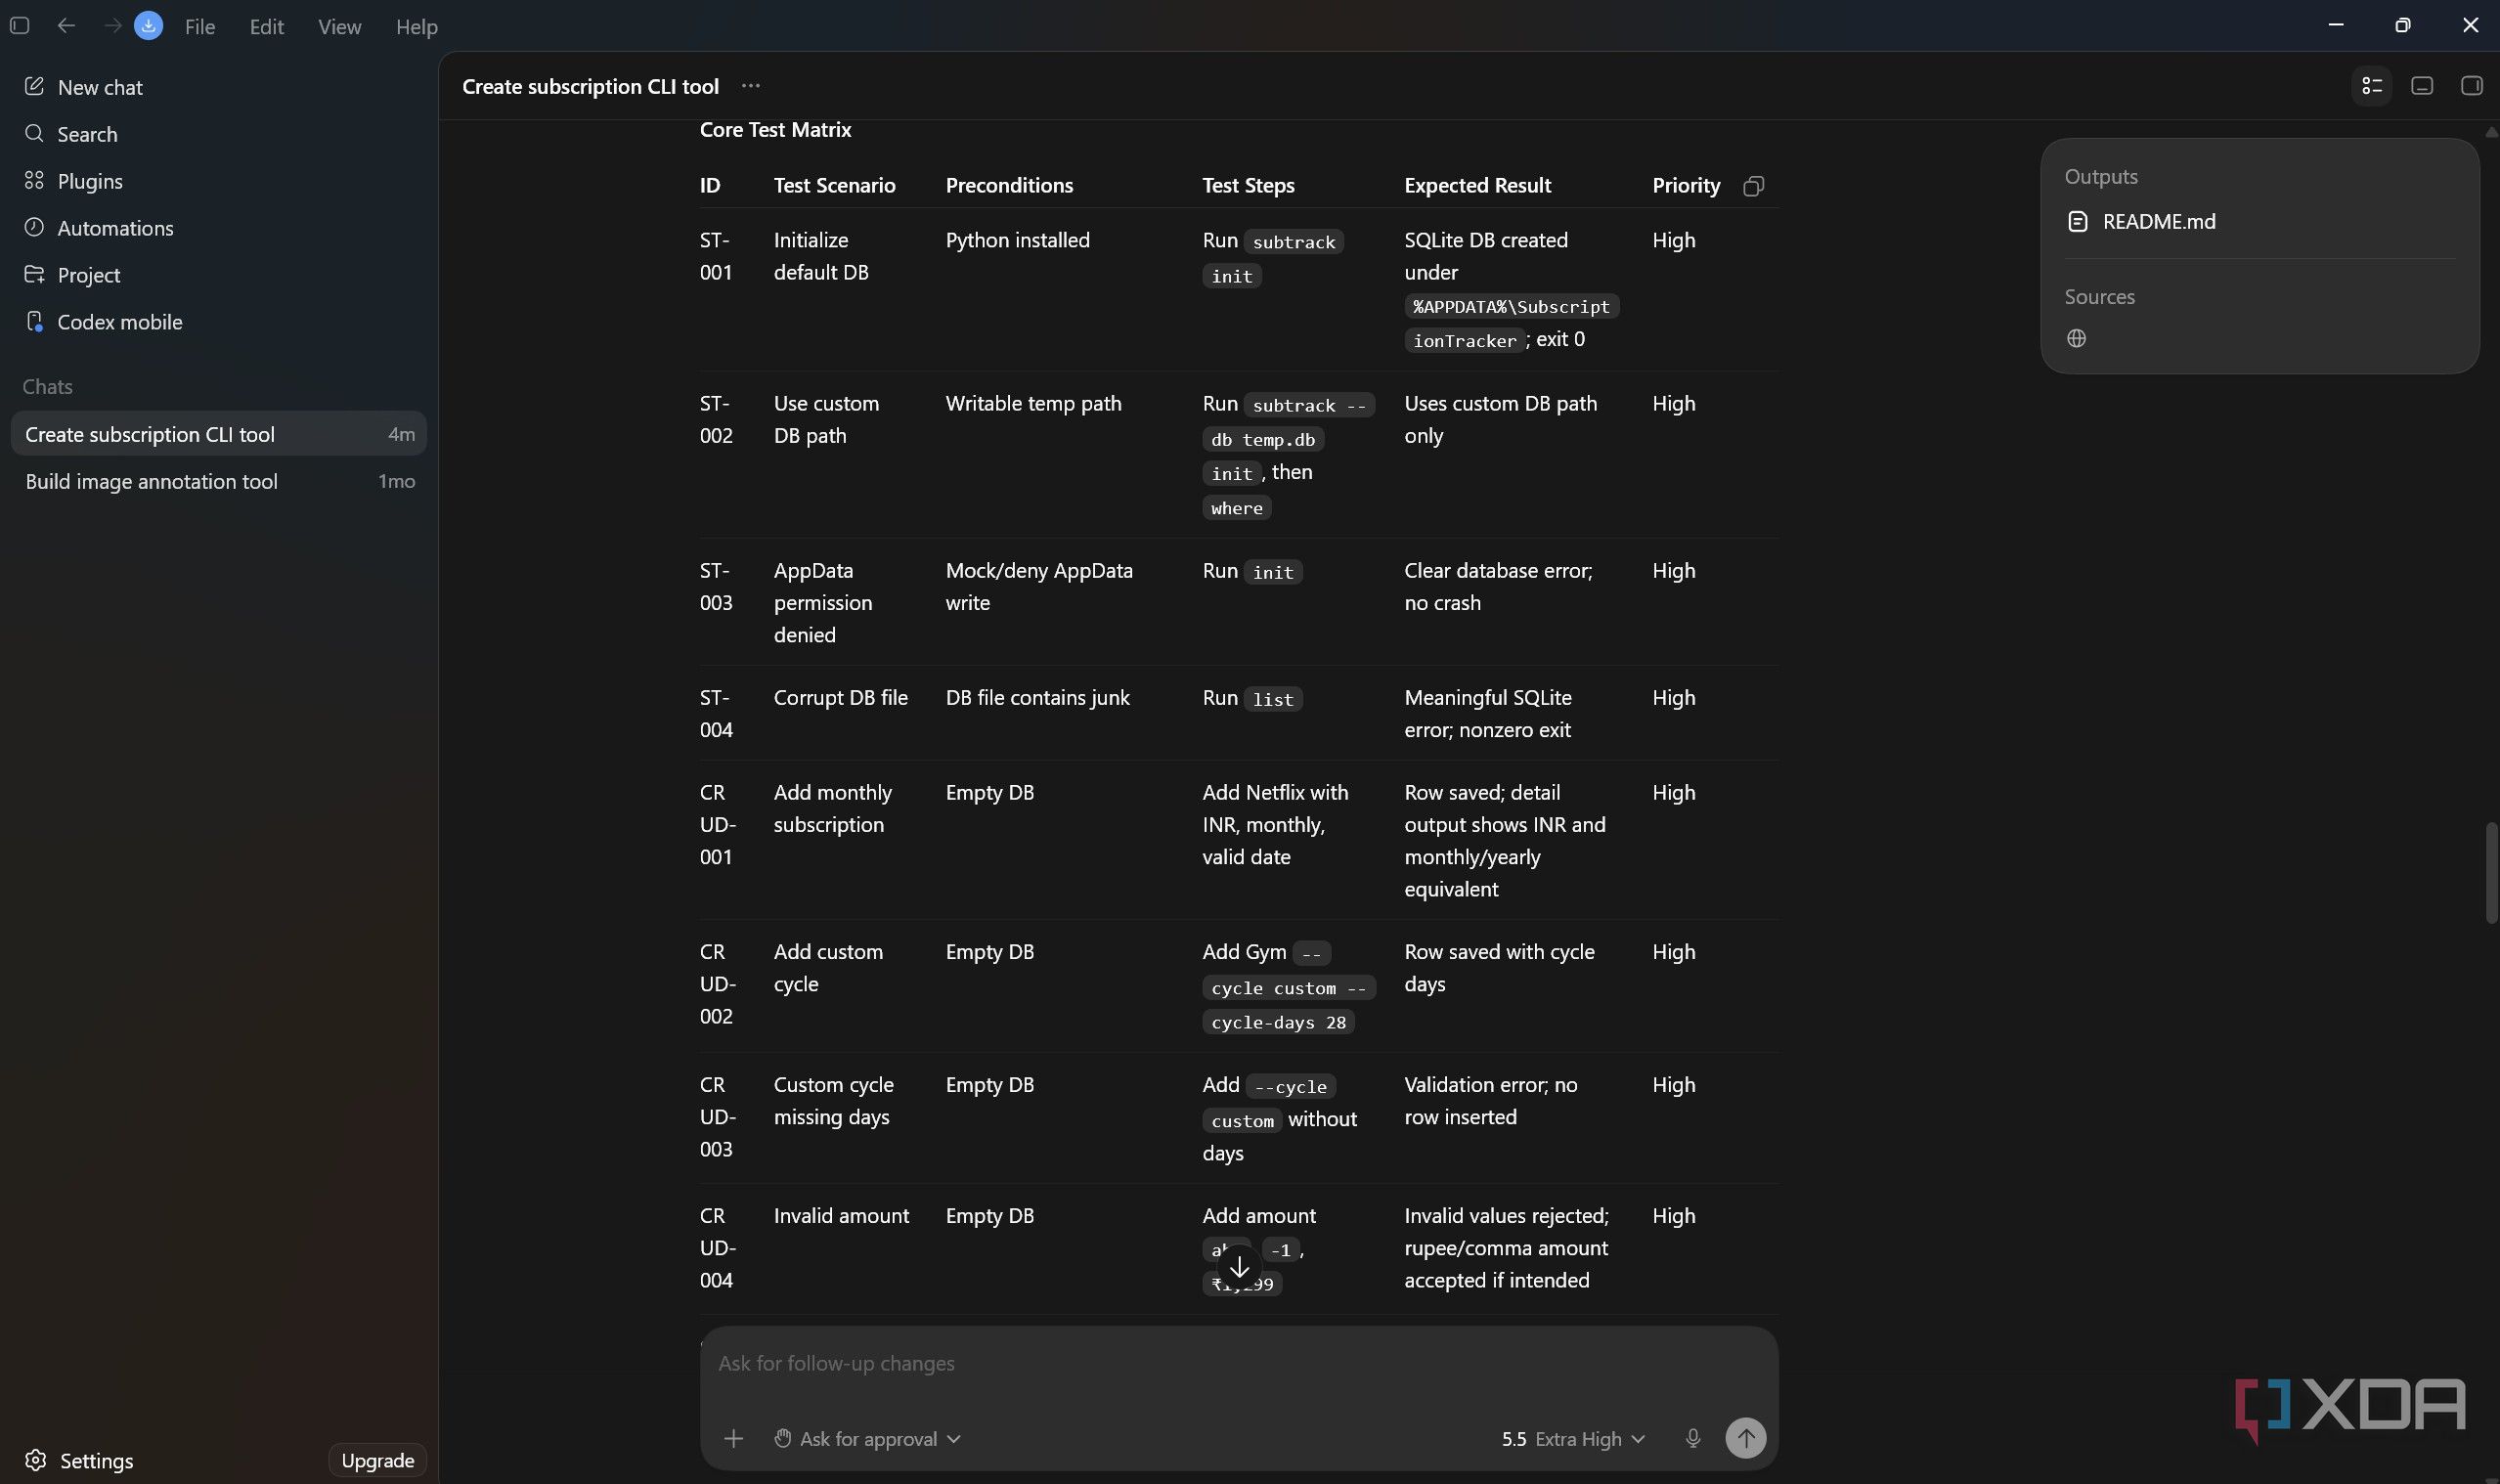The image size is (2500, 1484).
Task: Open the conversation three-dot options menu
Action: [751, 86]
